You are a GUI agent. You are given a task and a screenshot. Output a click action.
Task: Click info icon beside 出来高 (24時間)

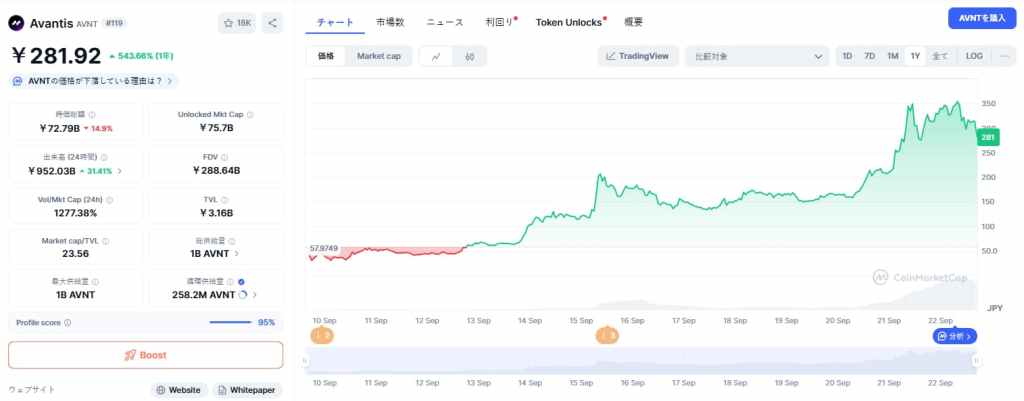point(104,157)
